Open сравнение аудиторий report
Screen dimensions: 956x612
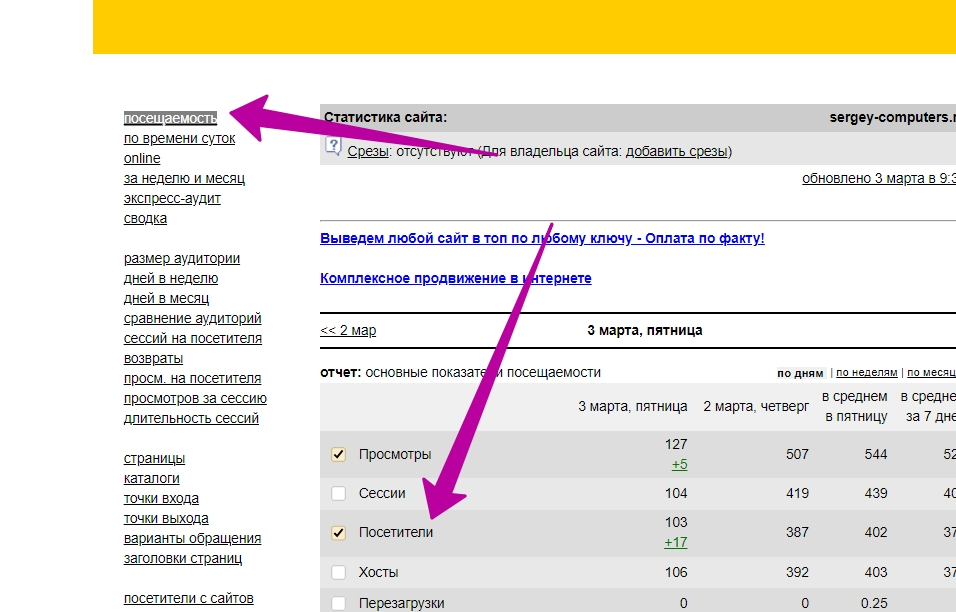193,318
